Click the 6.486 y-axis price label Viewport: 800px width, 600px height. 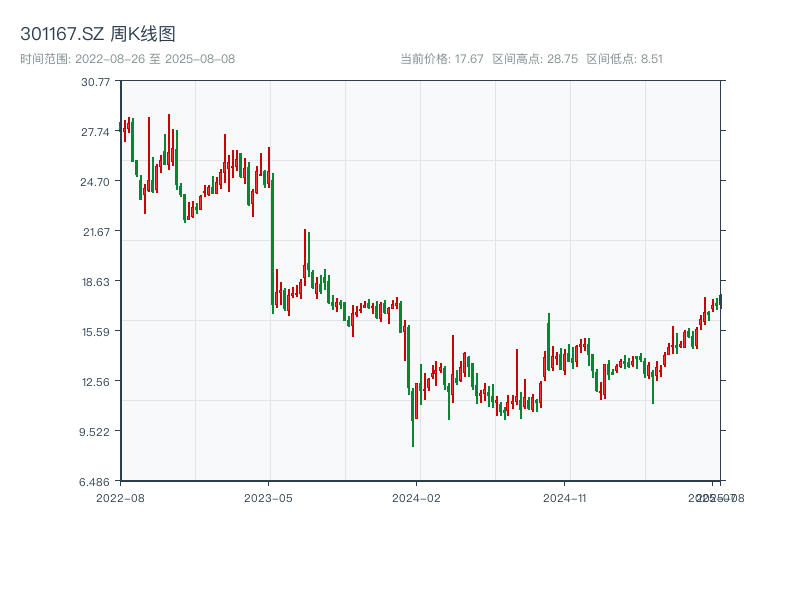coord(96,481)
